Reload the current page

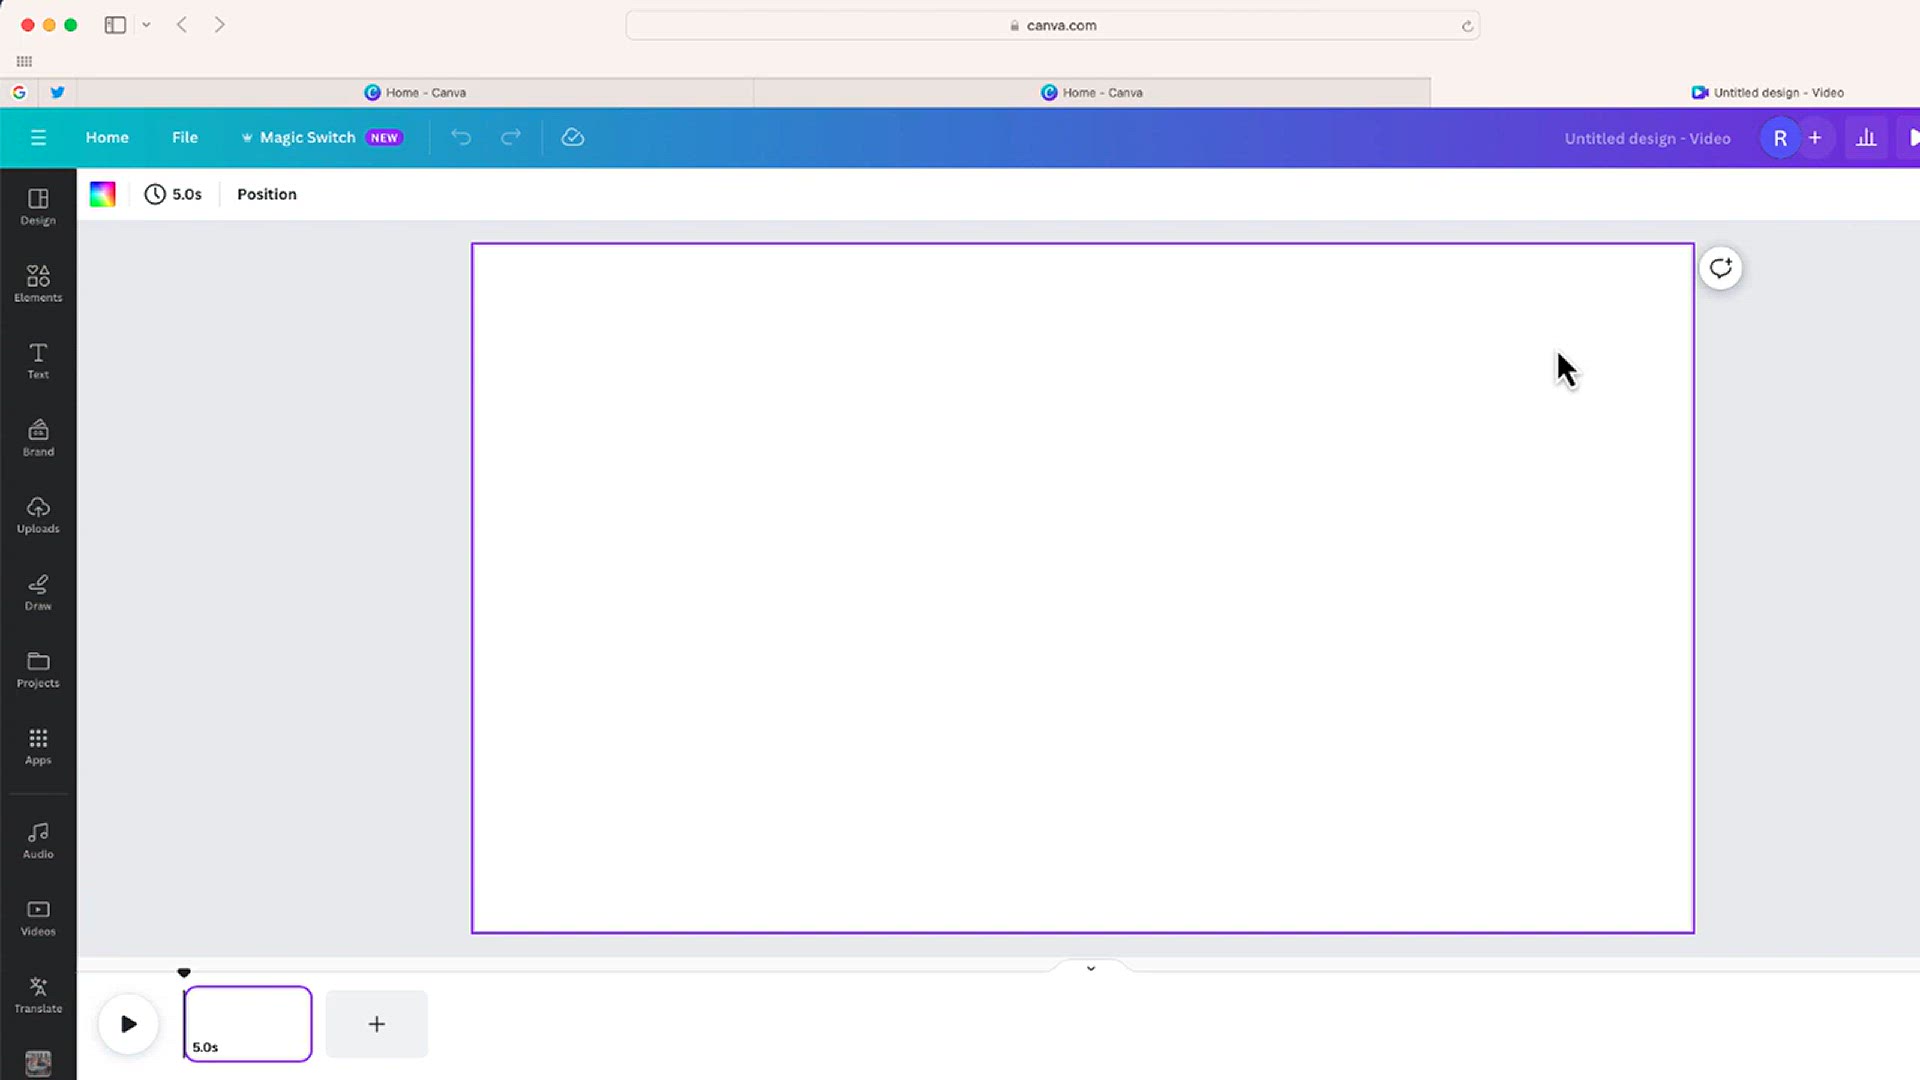click(1467, 26)
